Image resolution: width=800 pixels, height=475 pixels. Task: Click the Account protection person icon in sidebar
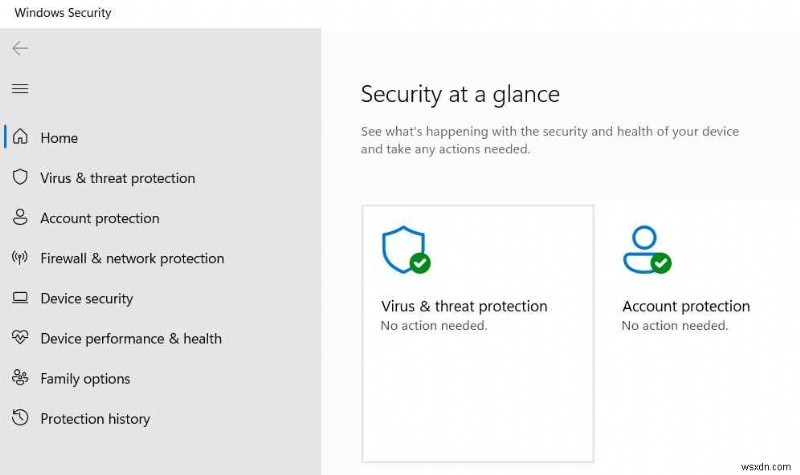coord(20,218)
